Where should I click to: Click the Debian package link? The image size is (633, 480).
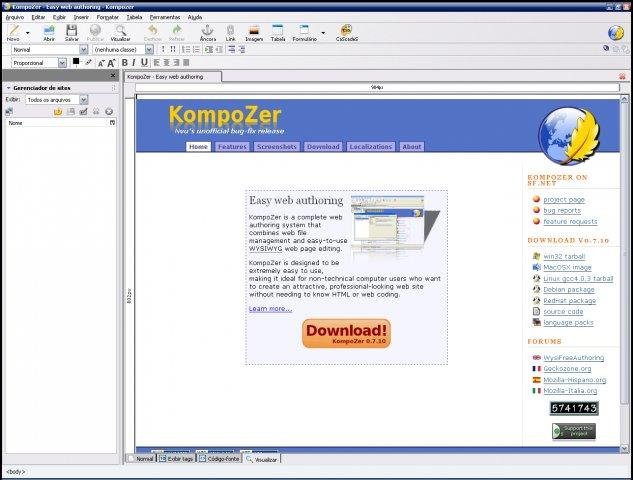click(569, 289)
